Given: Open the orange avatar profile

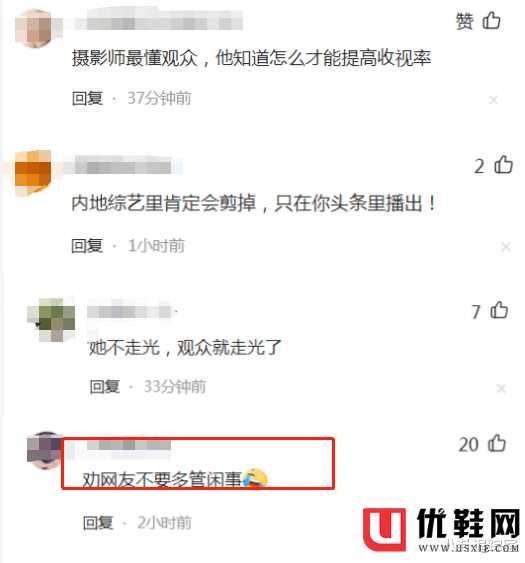Looking at the screenshot, I should tap(33, 173).
